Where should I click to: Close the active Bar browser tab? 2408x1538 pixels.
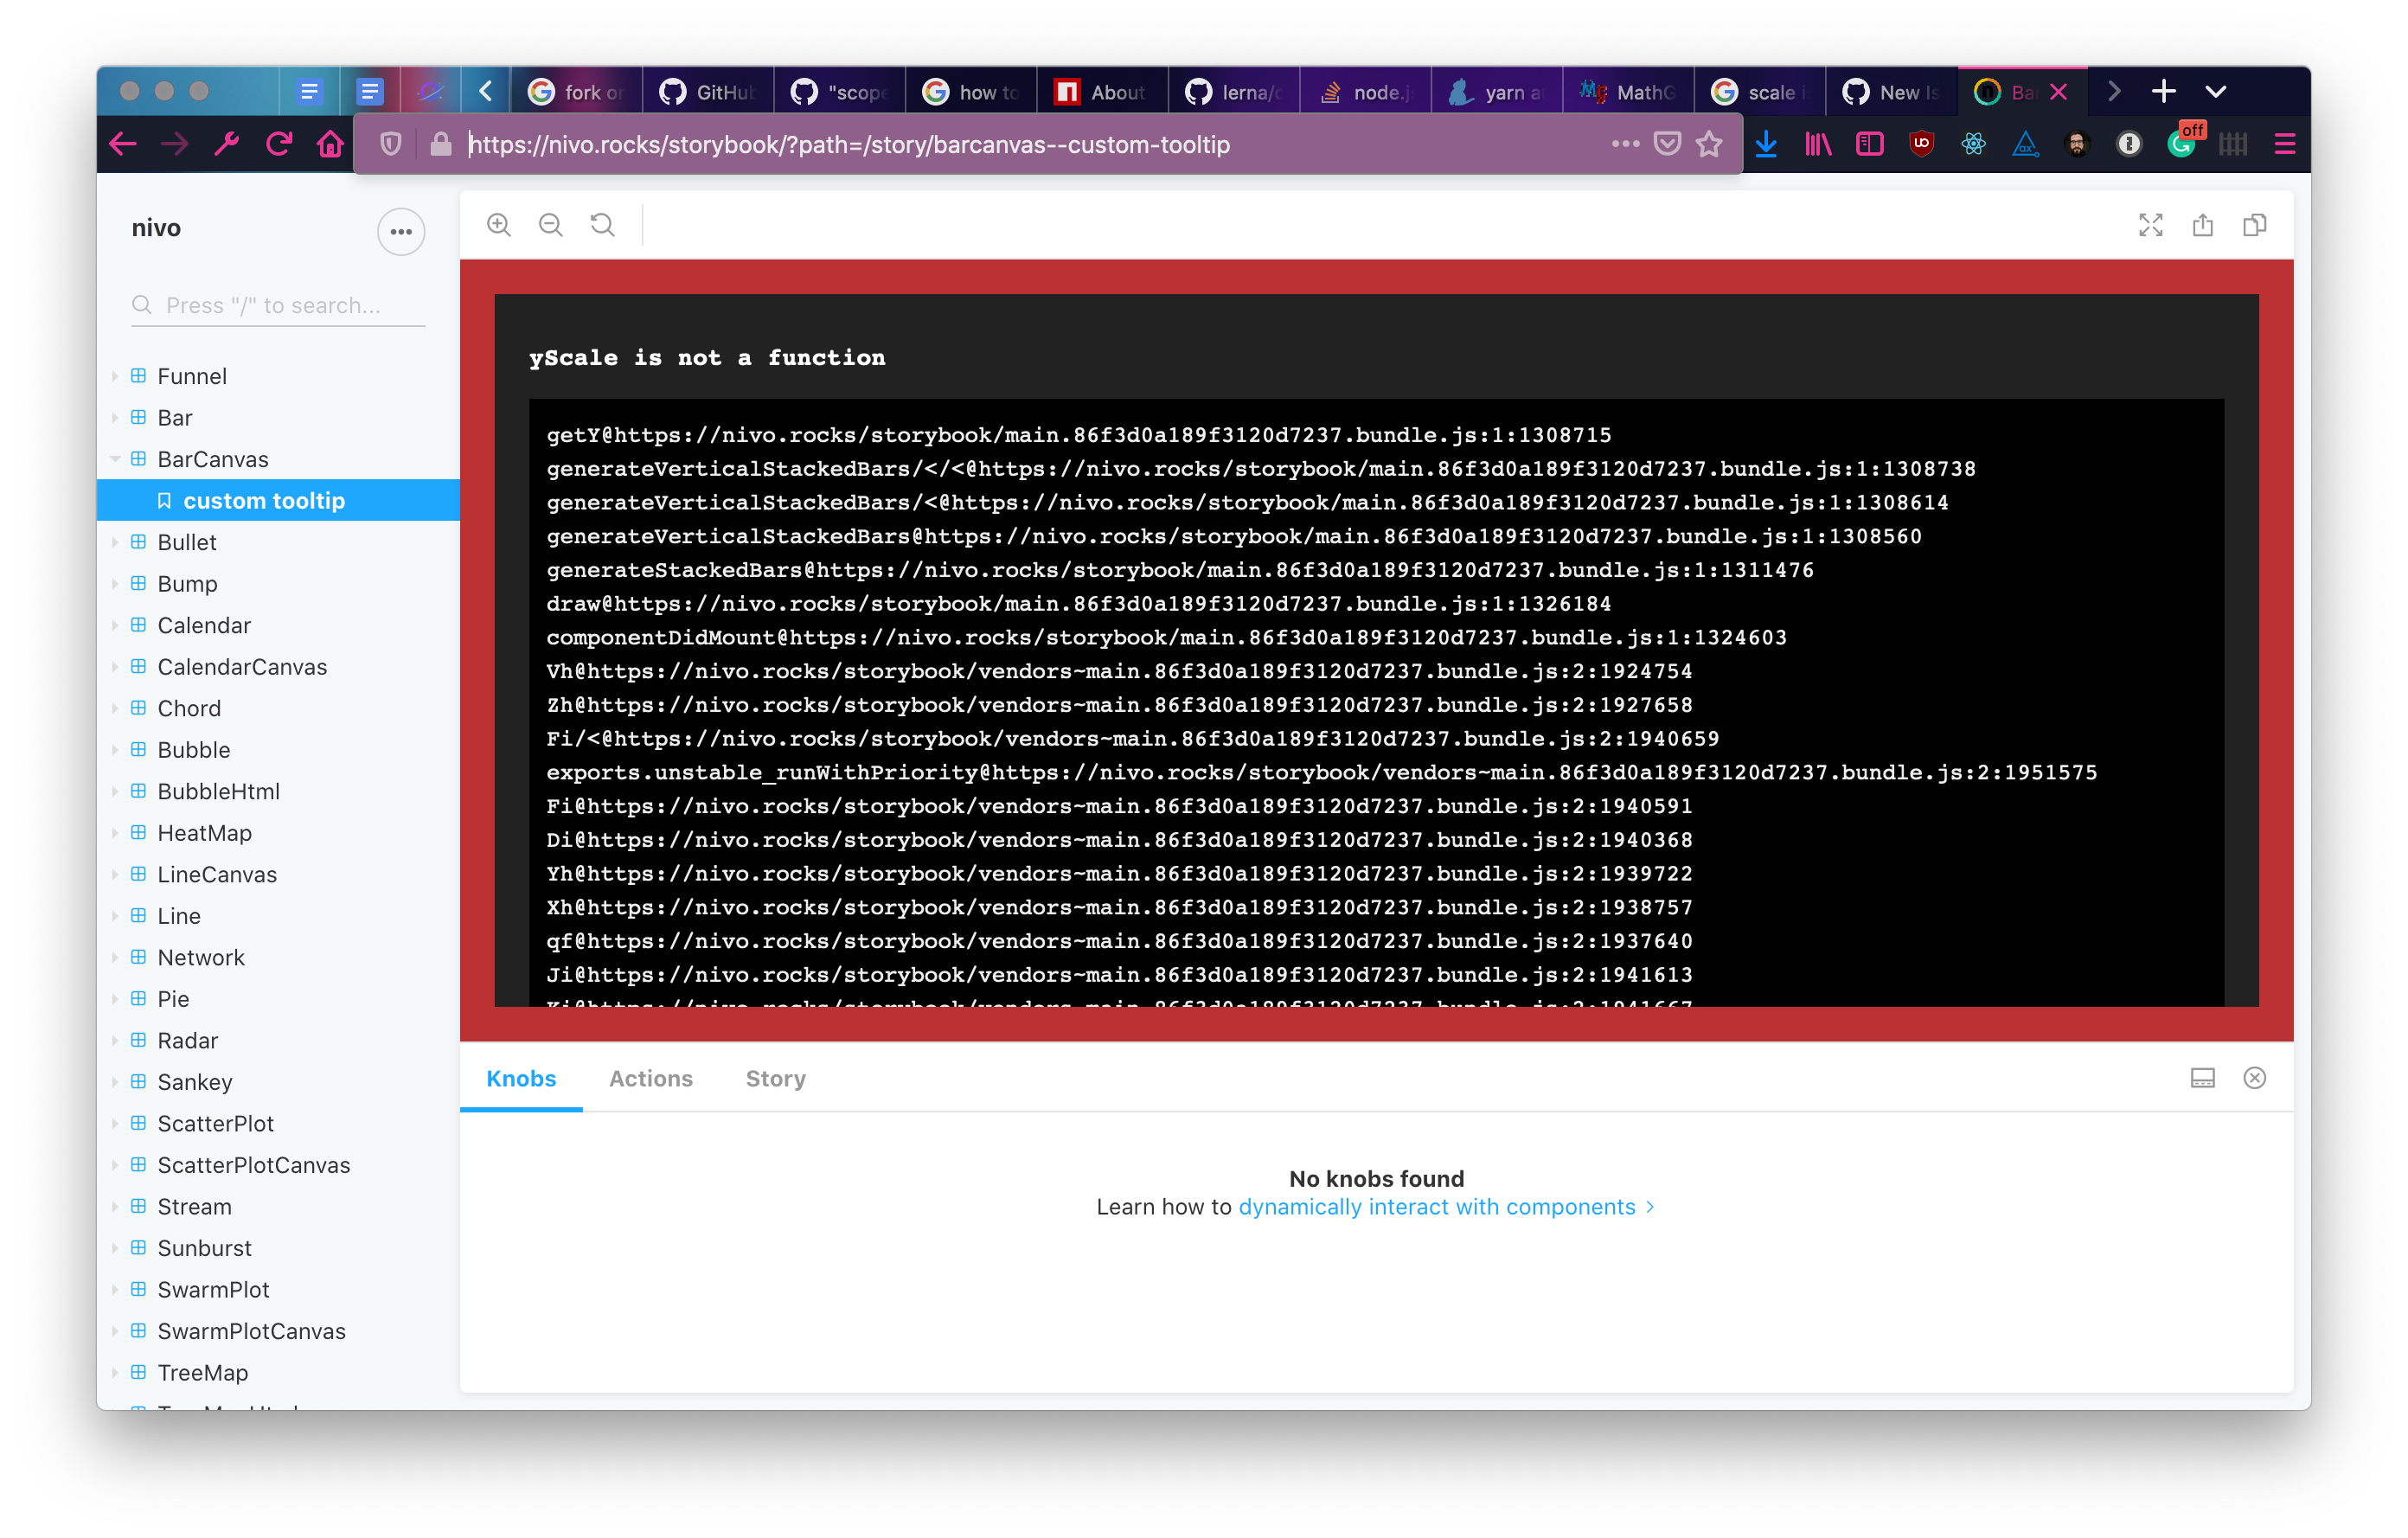[x=2059, y=92]
